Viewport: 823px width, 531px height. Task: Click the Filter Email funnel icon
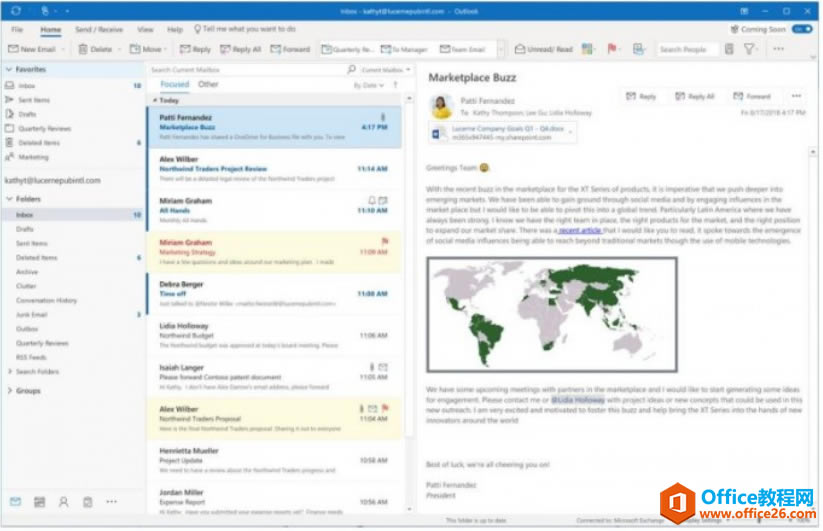749,49
